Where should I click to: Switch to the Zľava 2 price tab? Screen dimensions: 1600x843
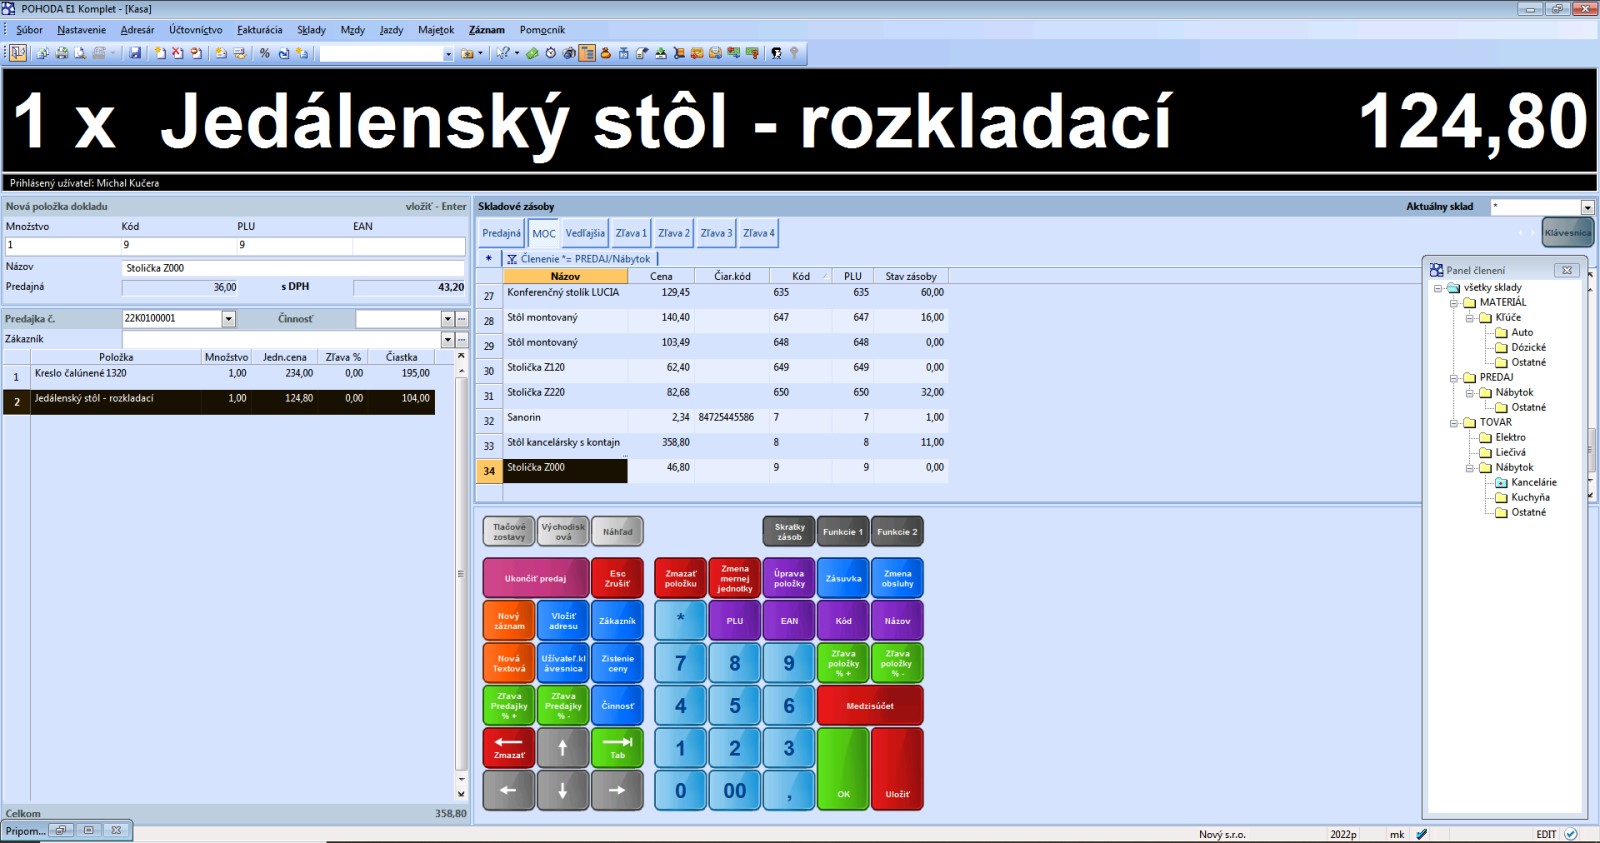pos(674,233)
